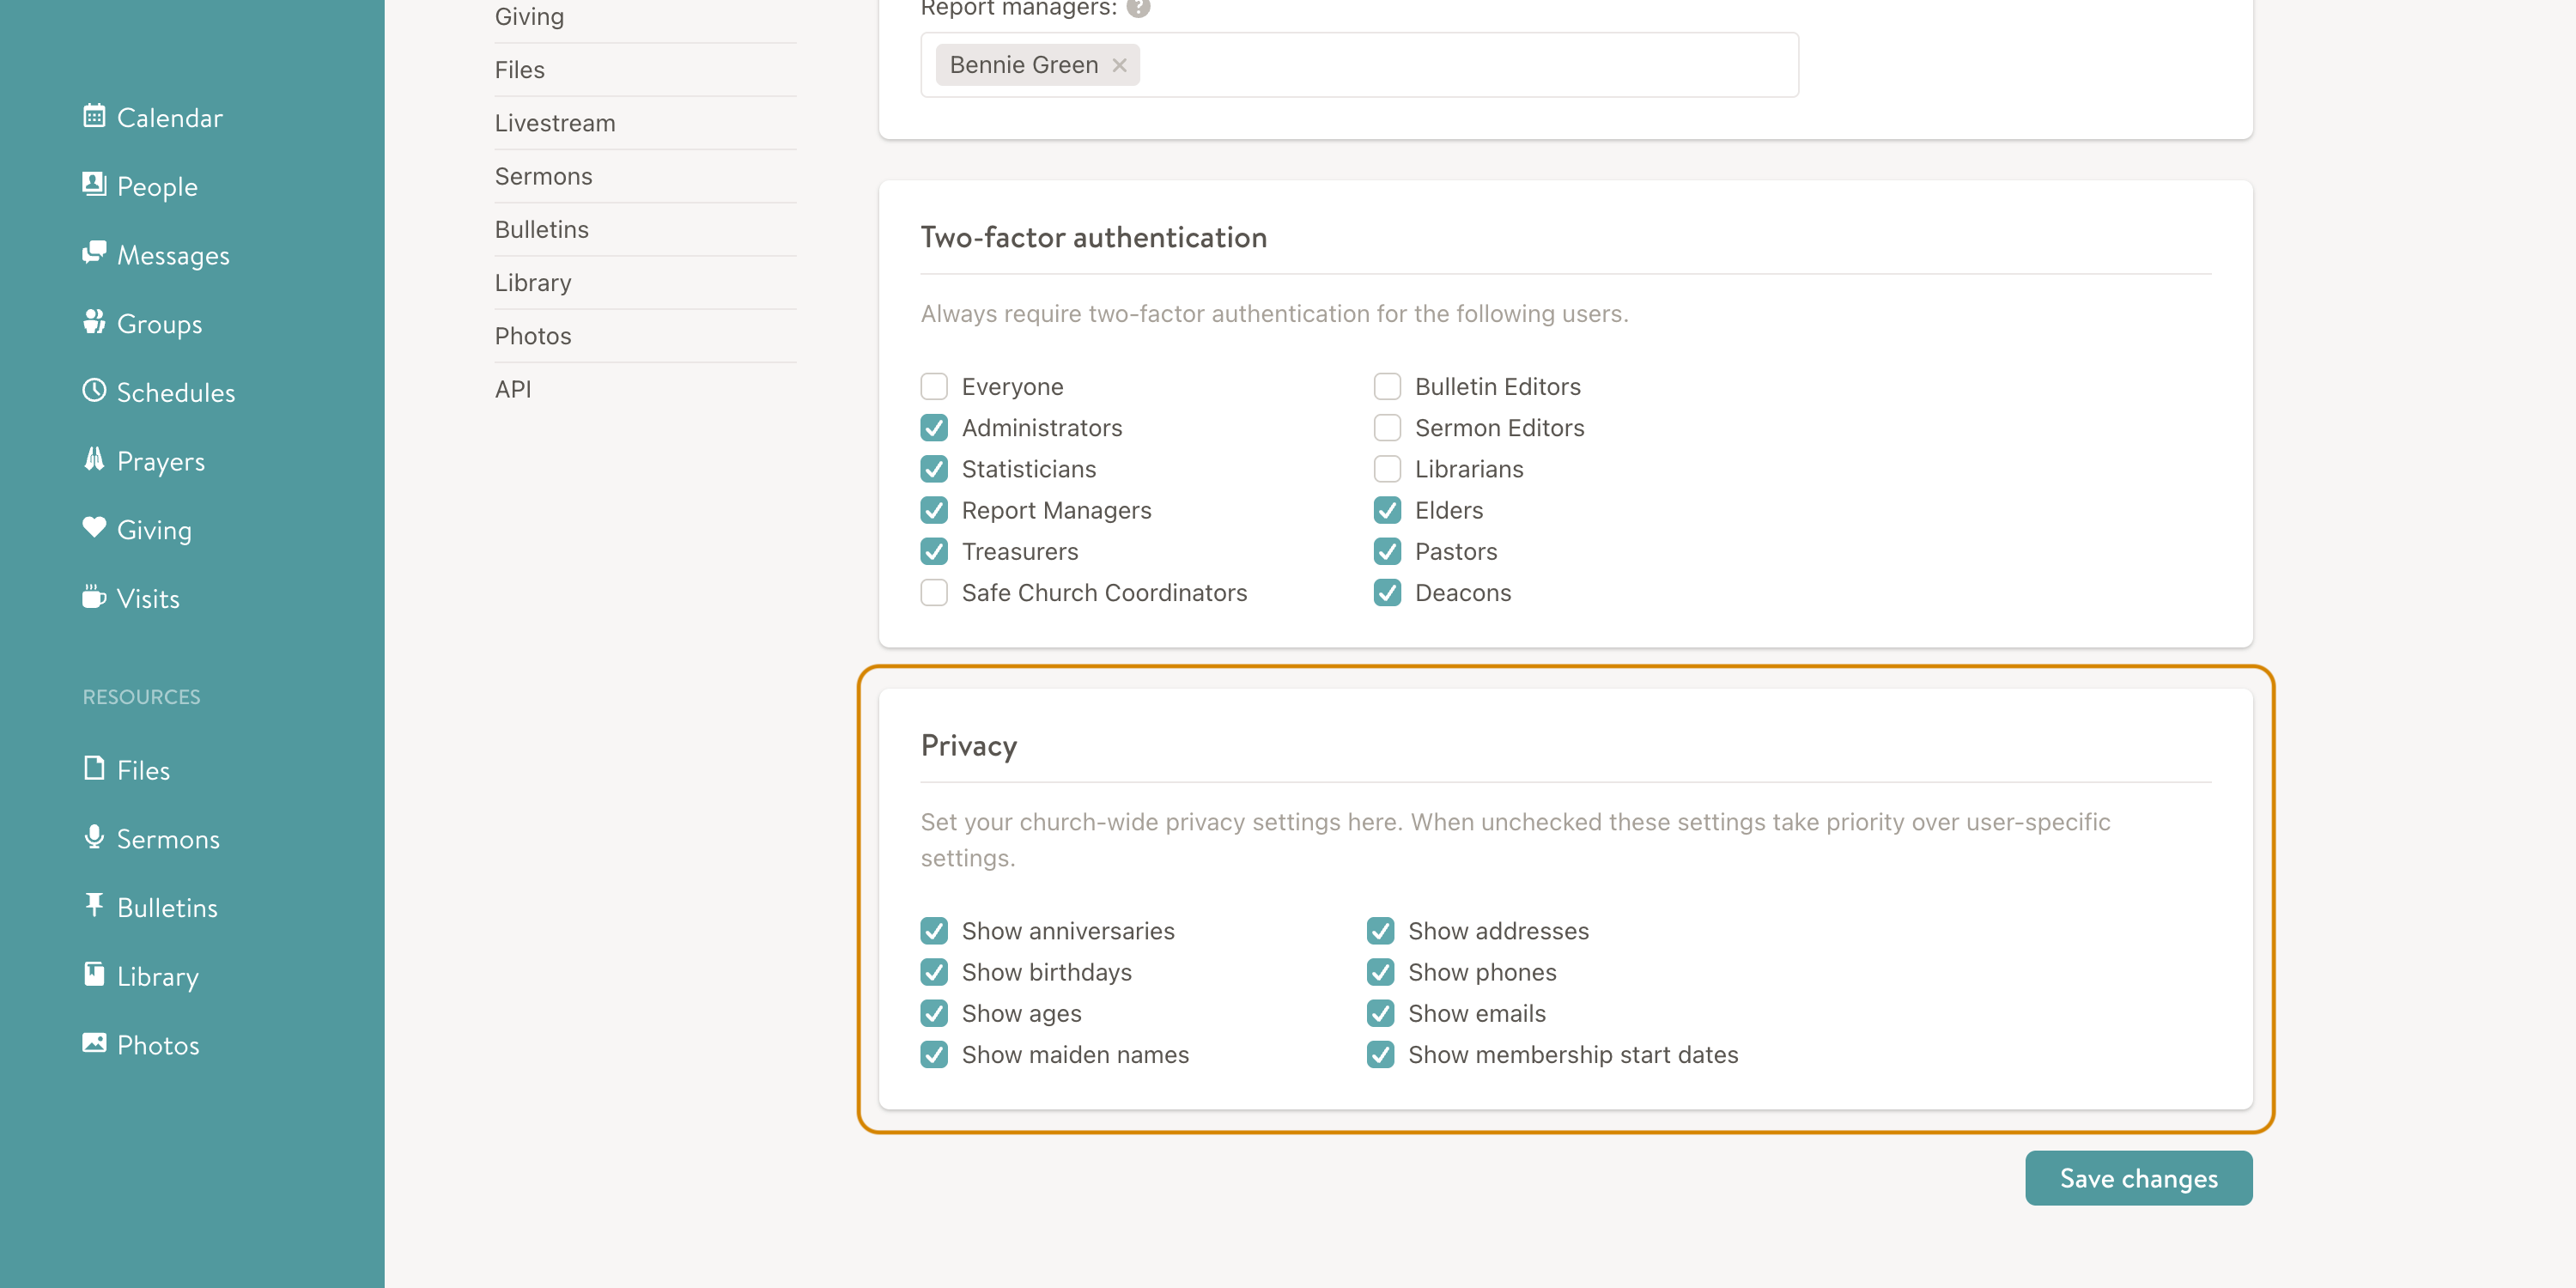Uncheck Show anniversaries privacy setting
This screenshot has height=1288, width=2576.
pos(934,930)
